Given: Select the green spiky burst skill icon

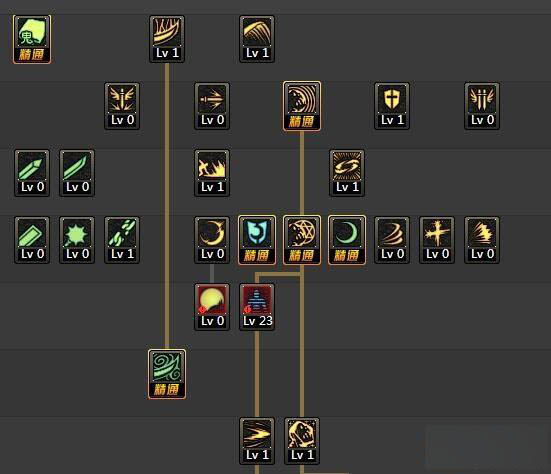Looking at the screenshot, I should 77,240.
